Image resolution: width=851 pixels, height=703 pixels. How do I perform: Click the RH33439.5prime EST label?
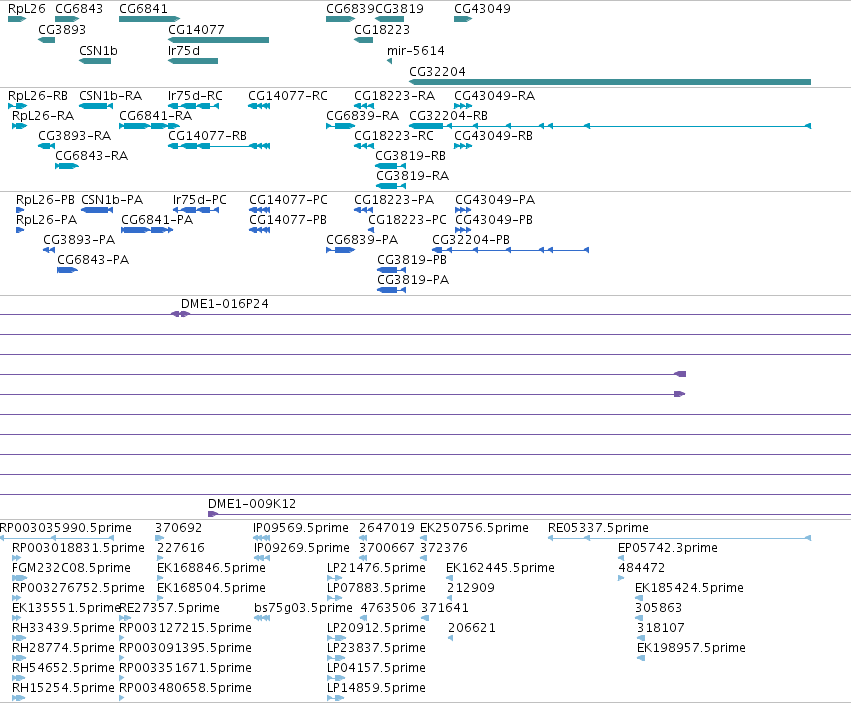[x=63, y=628]
